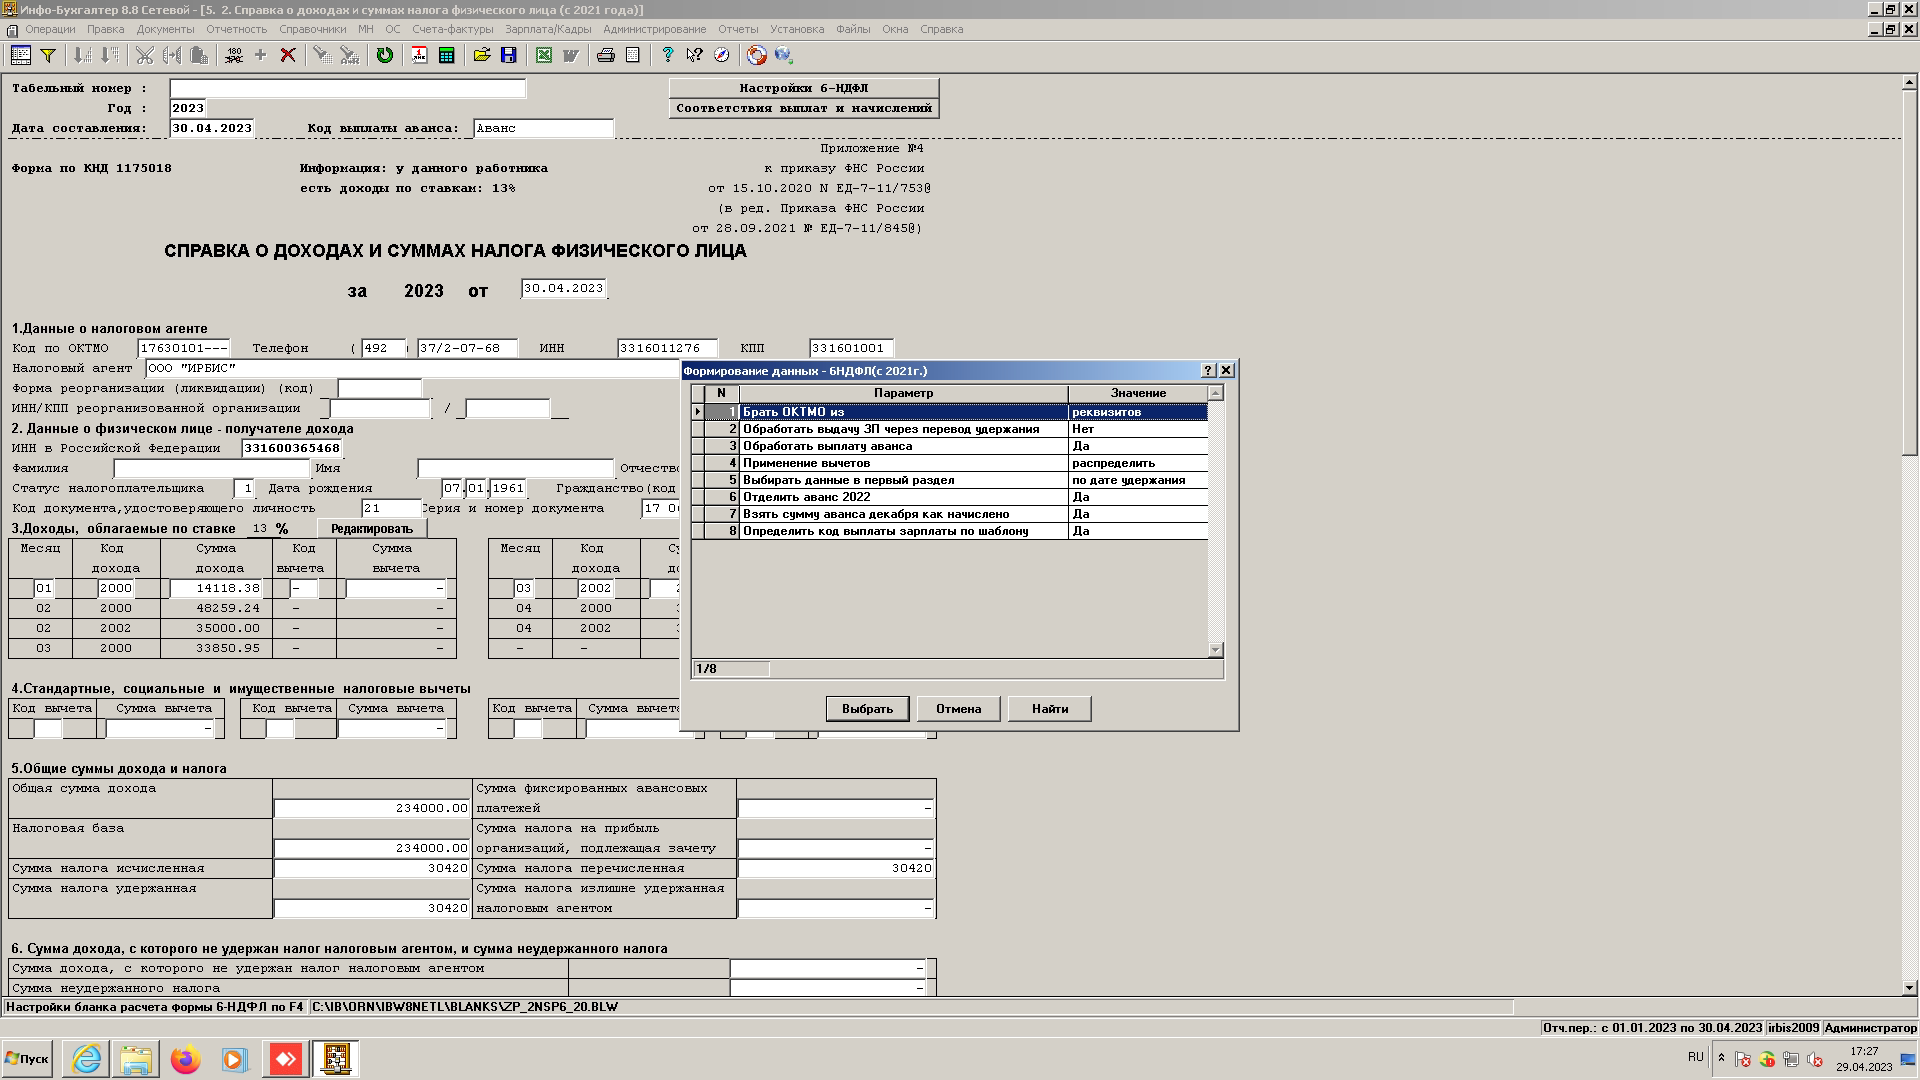Click the Отмена button in dialog
The height and width of the screenshot is (1080, 1920).
pyautogui.click(x=958, y=709)
